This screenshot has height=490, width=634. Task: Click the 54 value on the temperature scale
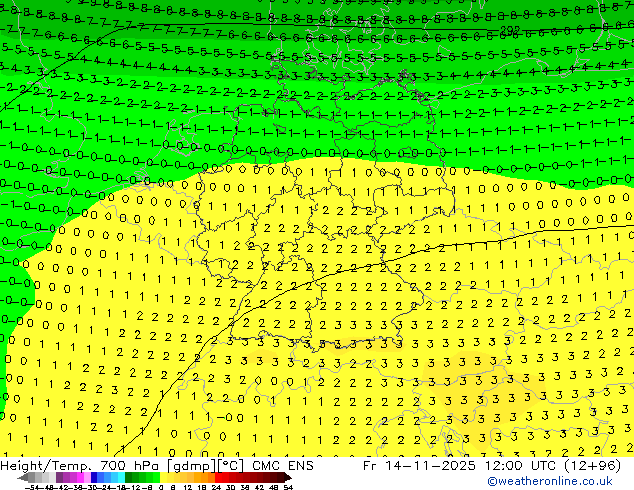tap(288, 487)
